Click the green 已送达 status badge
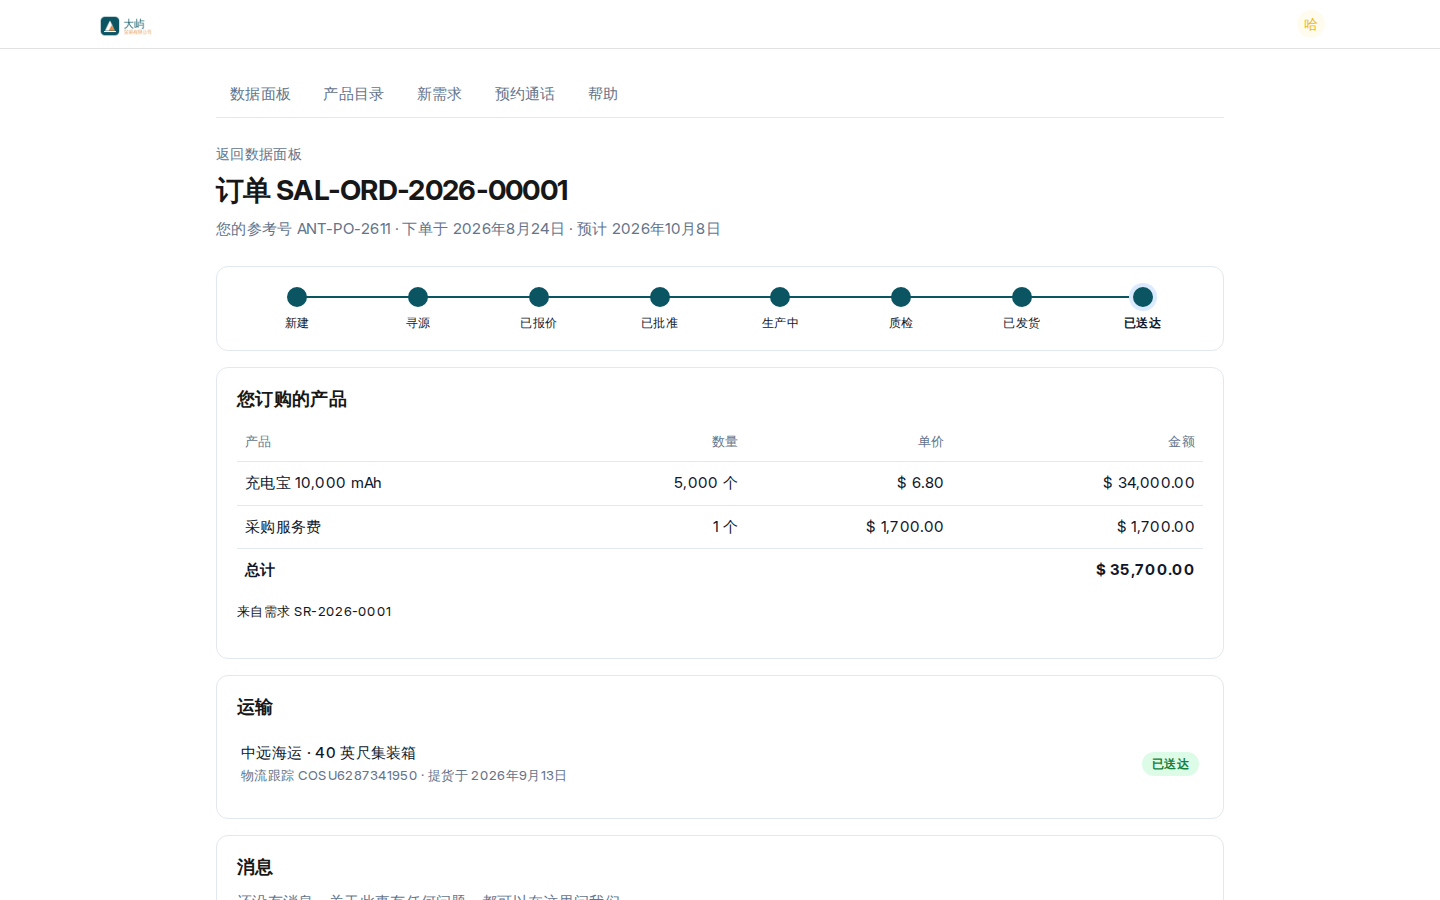 (x=1170, y=764)
